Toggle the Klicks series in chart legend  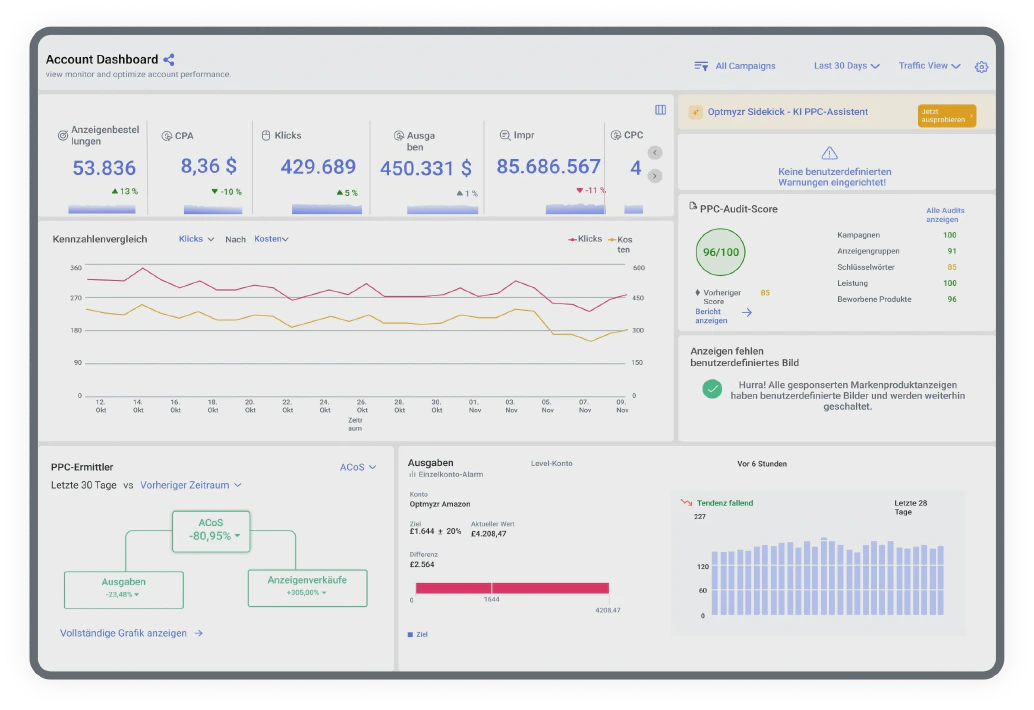point(586,239)
